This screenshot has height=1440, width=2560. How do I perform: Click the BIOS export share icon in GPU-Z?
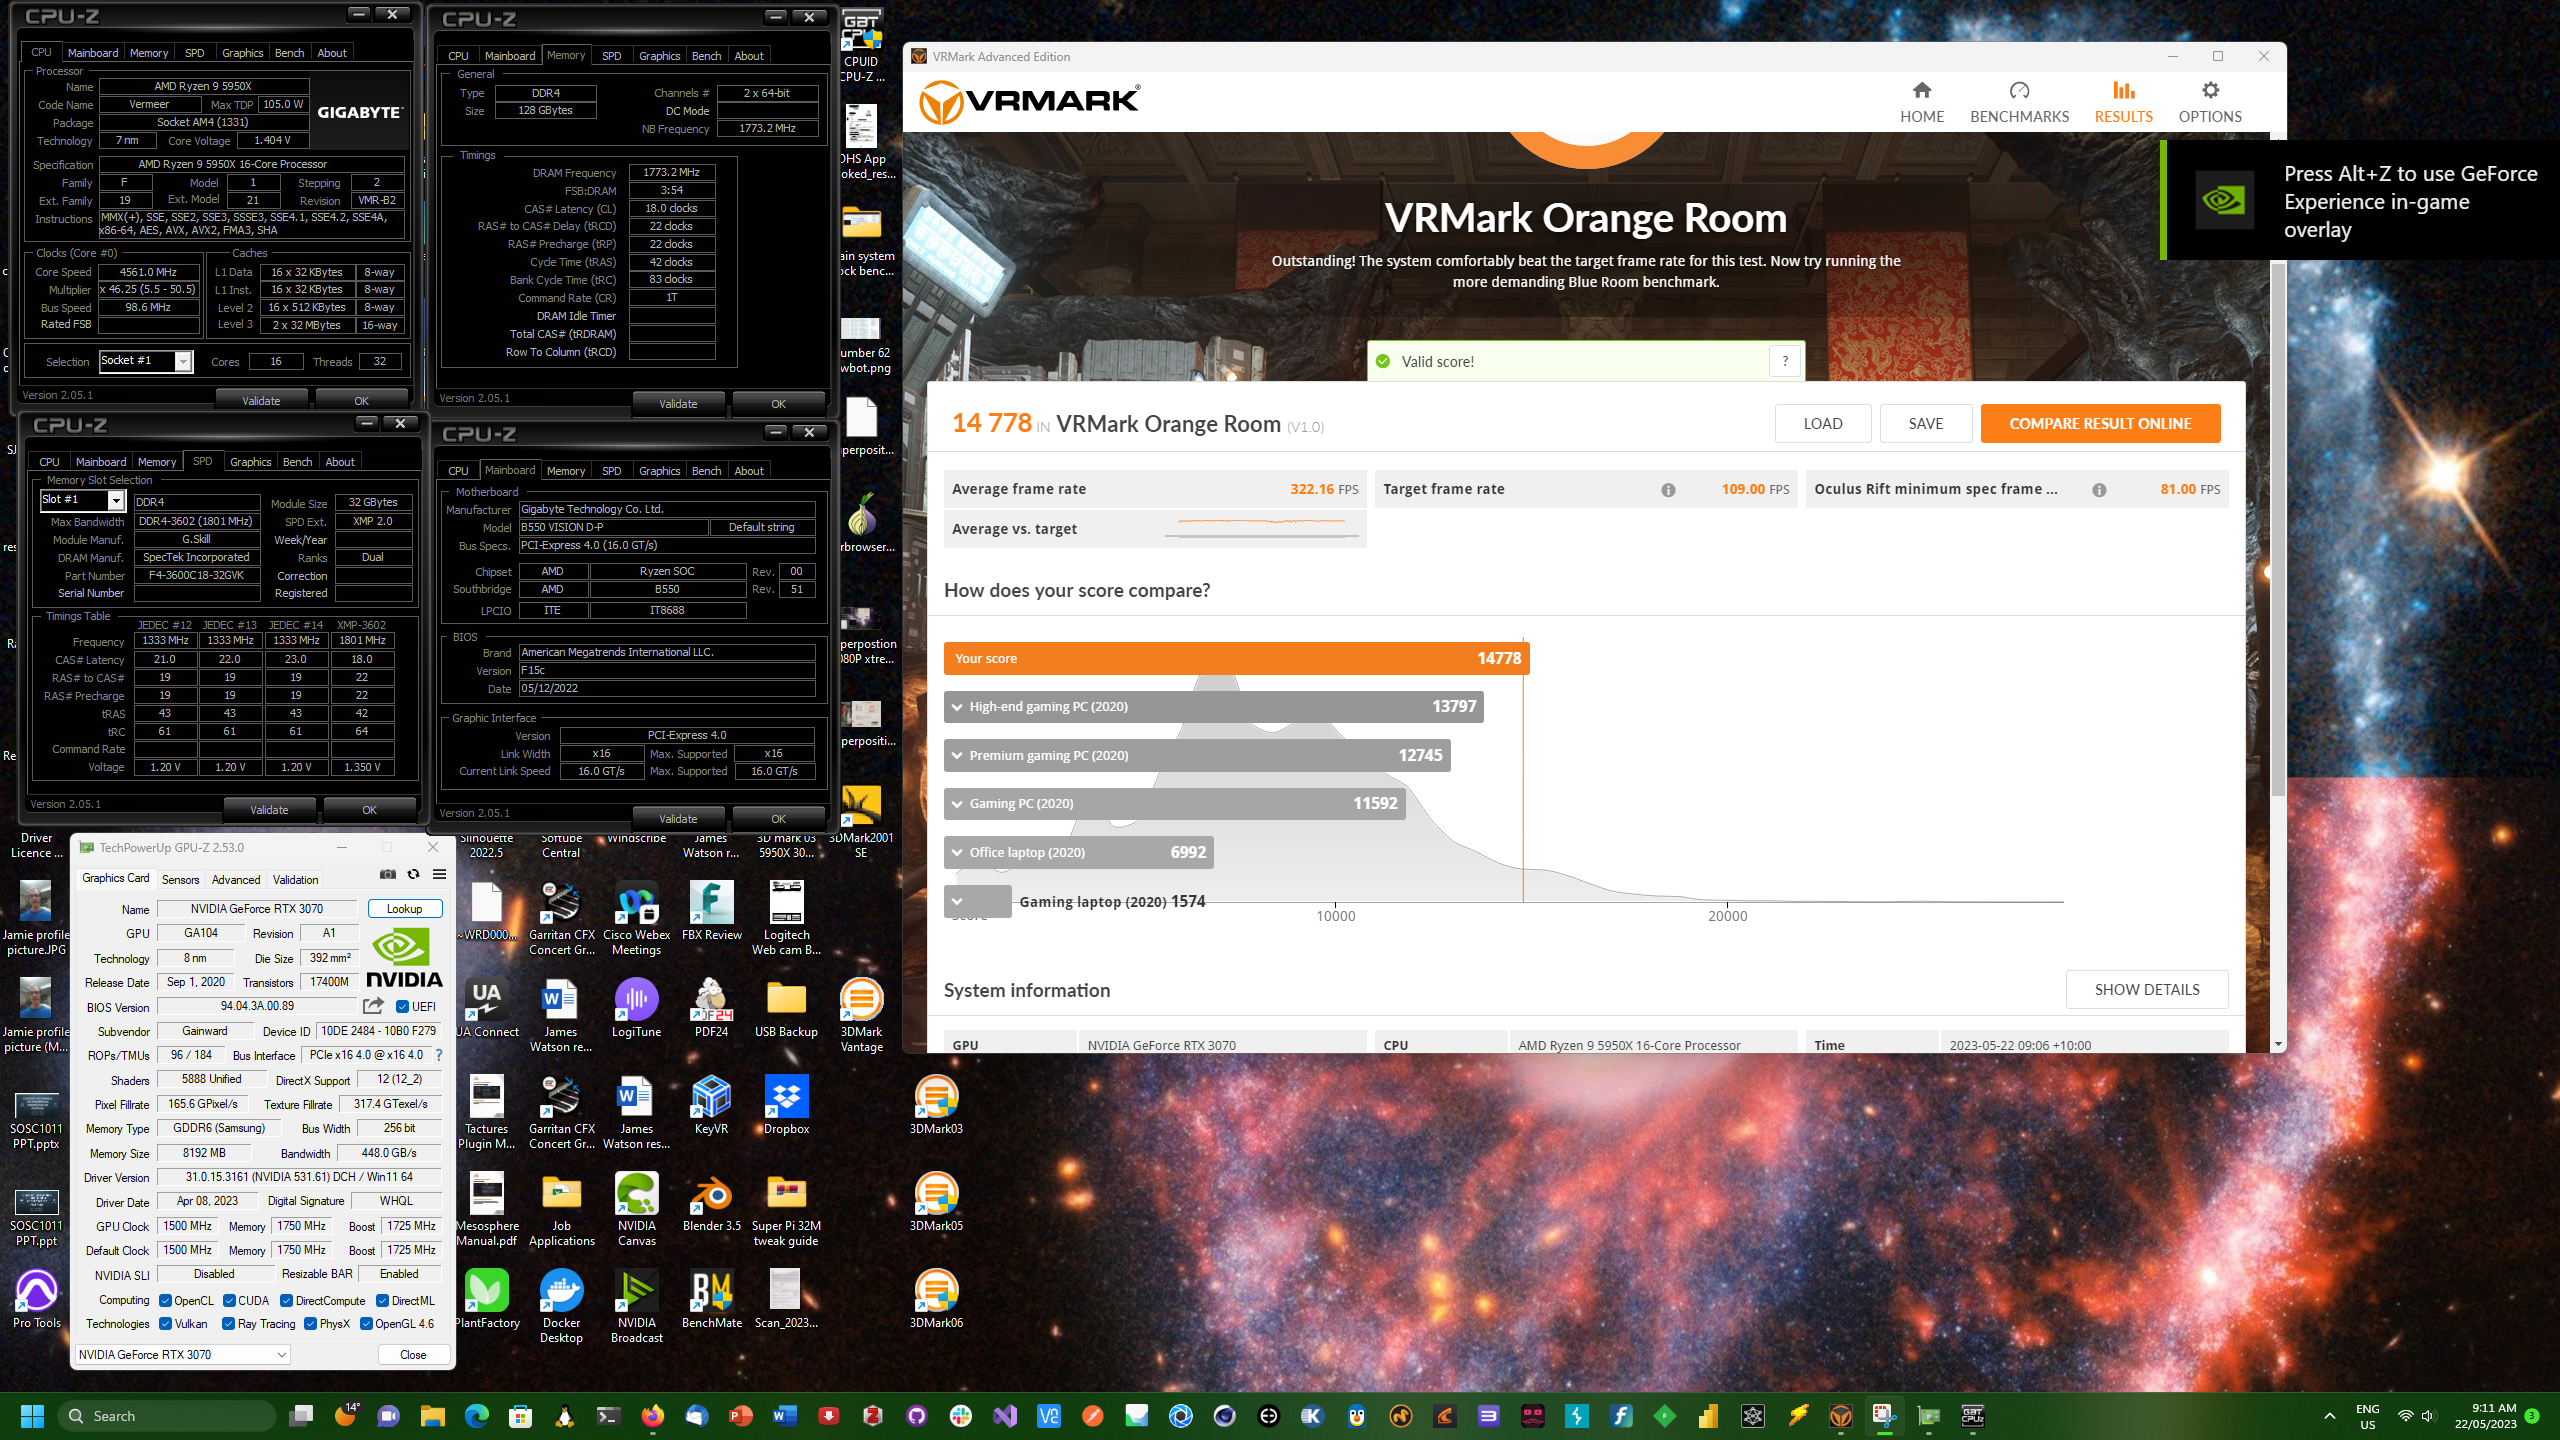pyautogui.click(x=374, y=1006)
